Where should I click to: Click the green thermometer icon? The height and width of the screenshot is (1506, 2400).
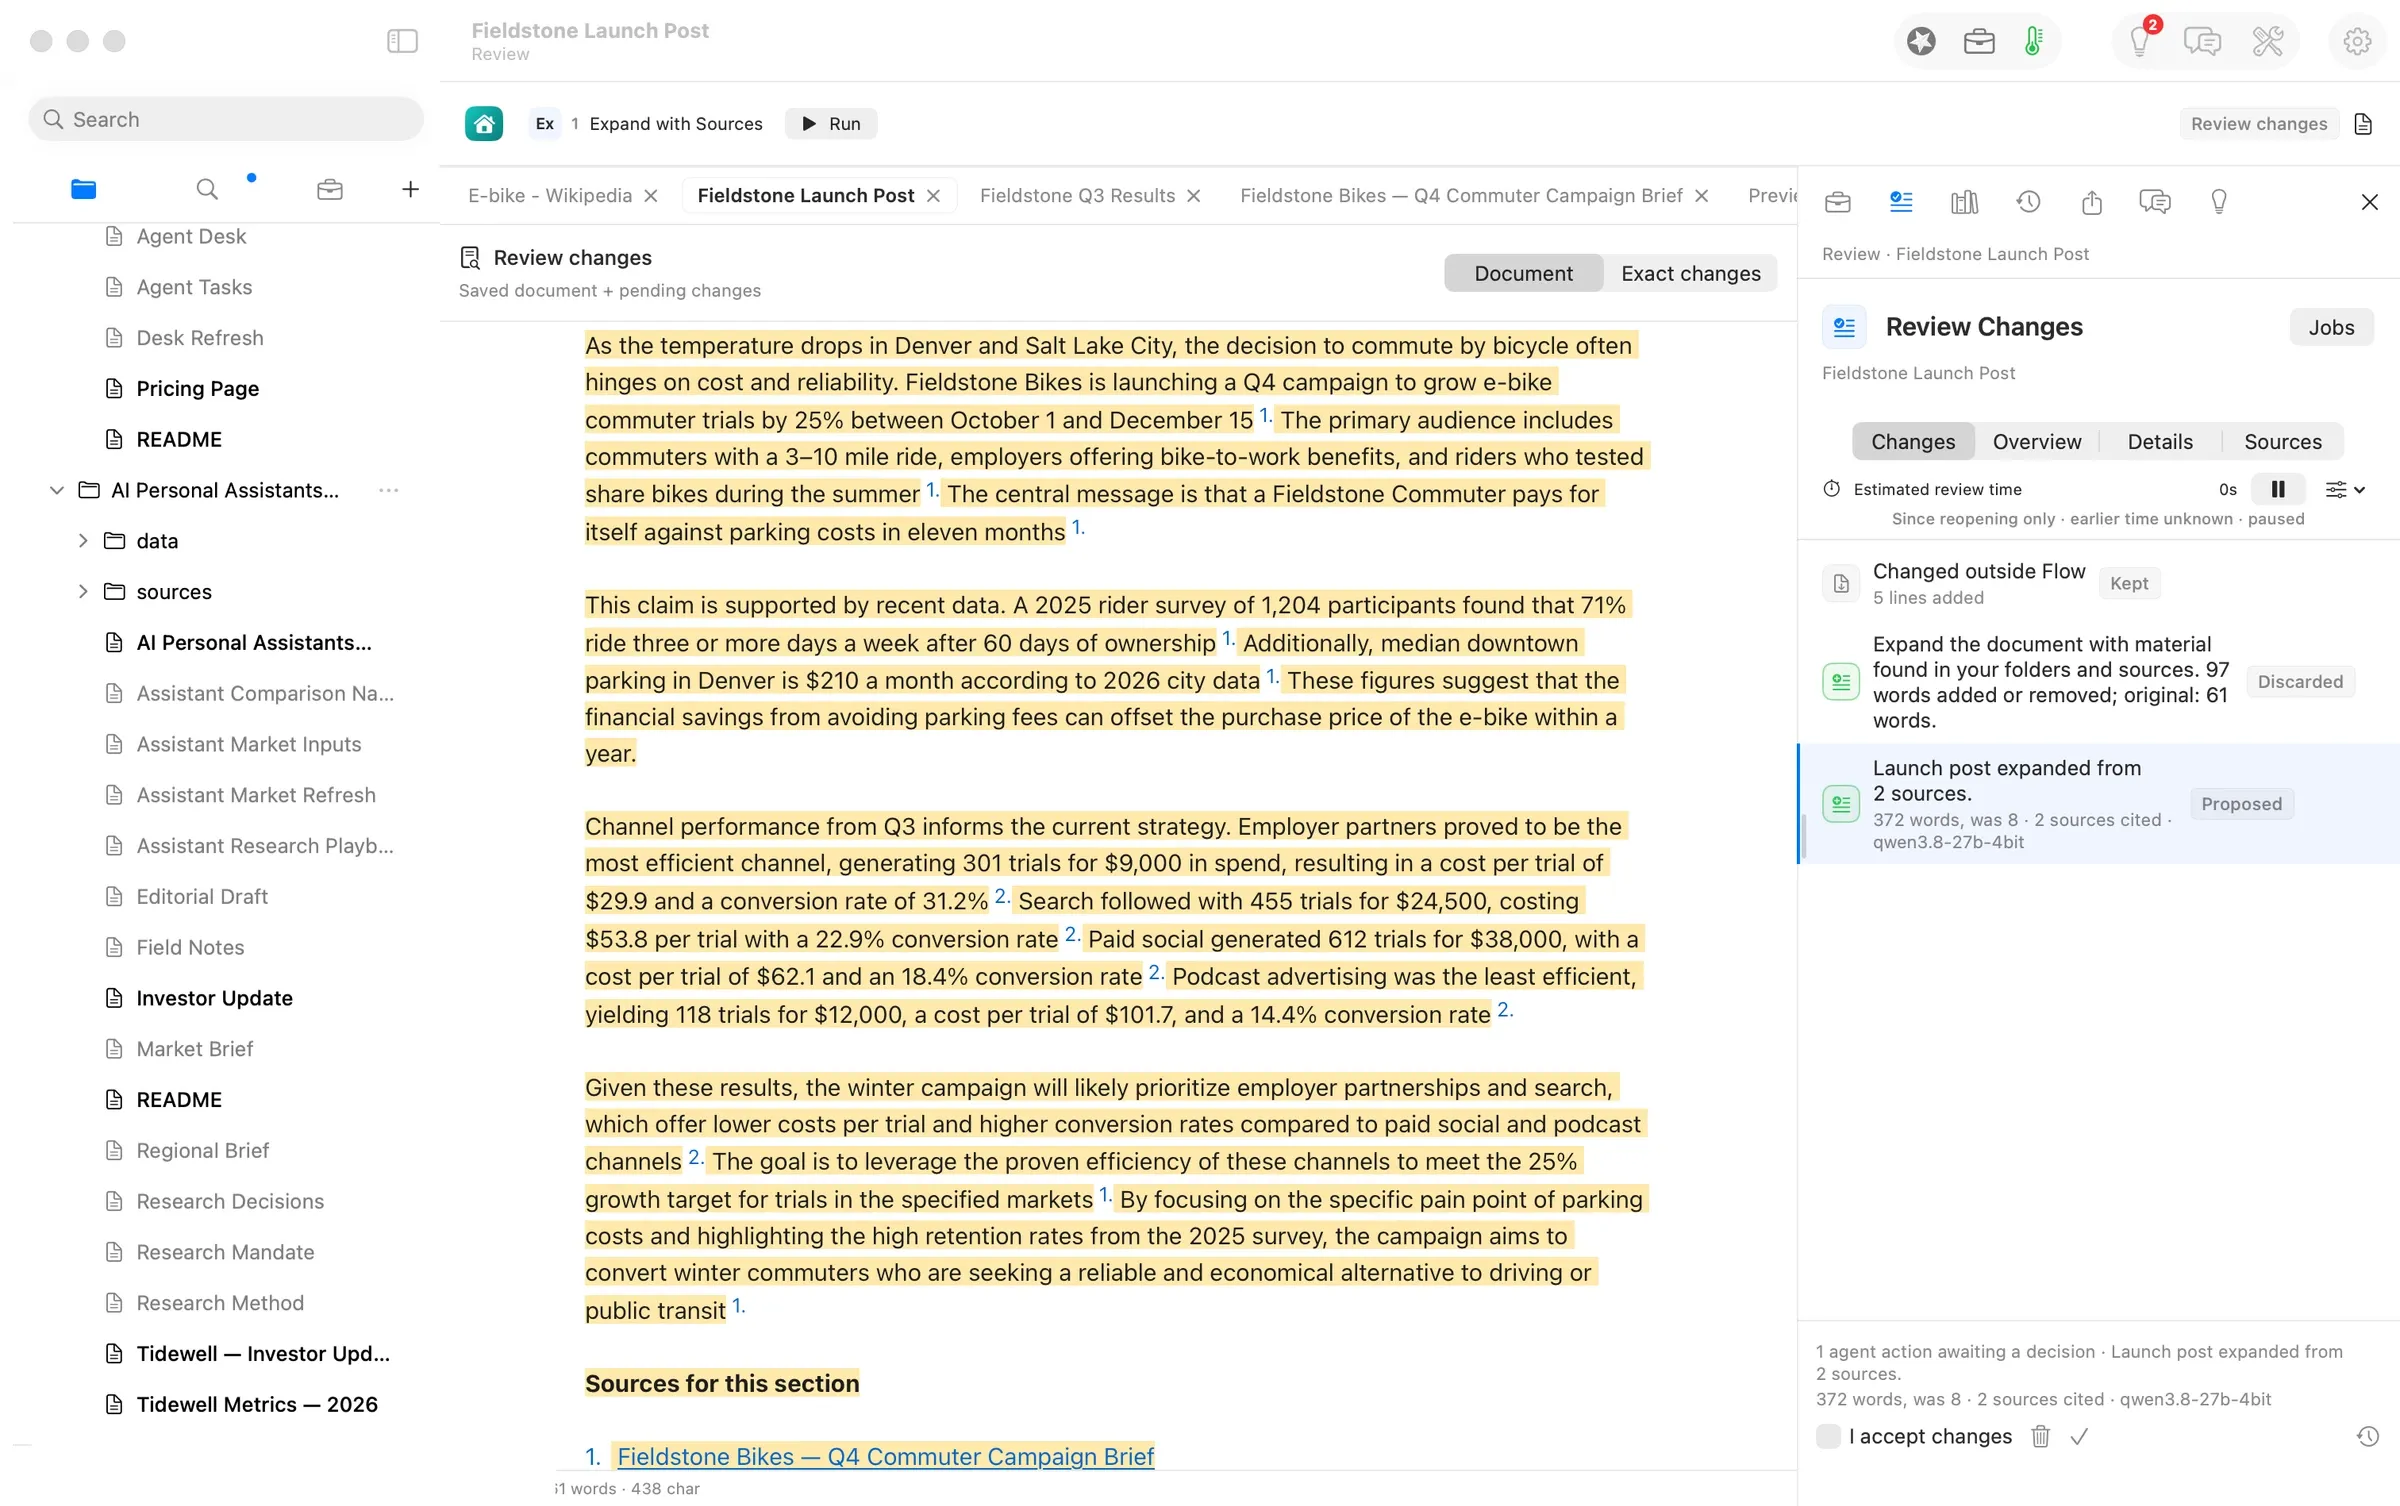pyautogui.click(x=2033, y=41)
